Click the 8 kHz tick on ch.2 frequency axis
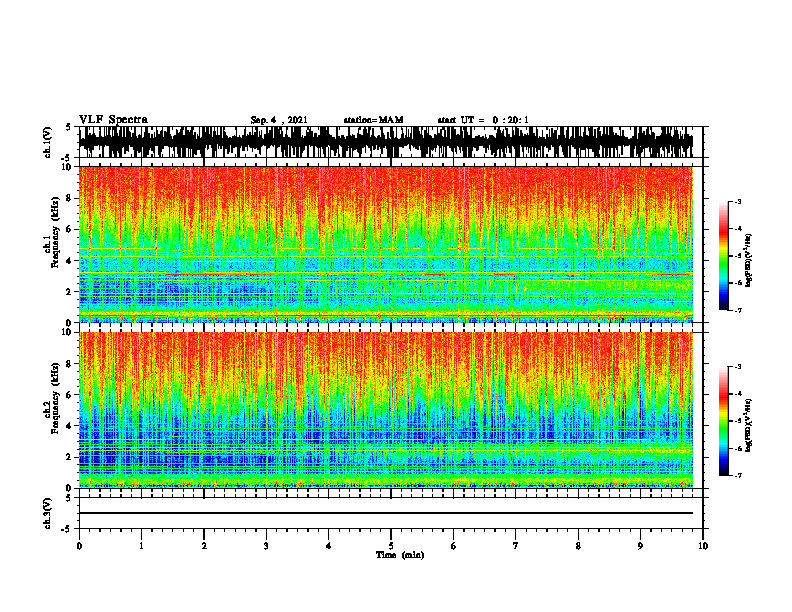Image resolution: width=792 pixels, height=612 pixels. [71, 364]
